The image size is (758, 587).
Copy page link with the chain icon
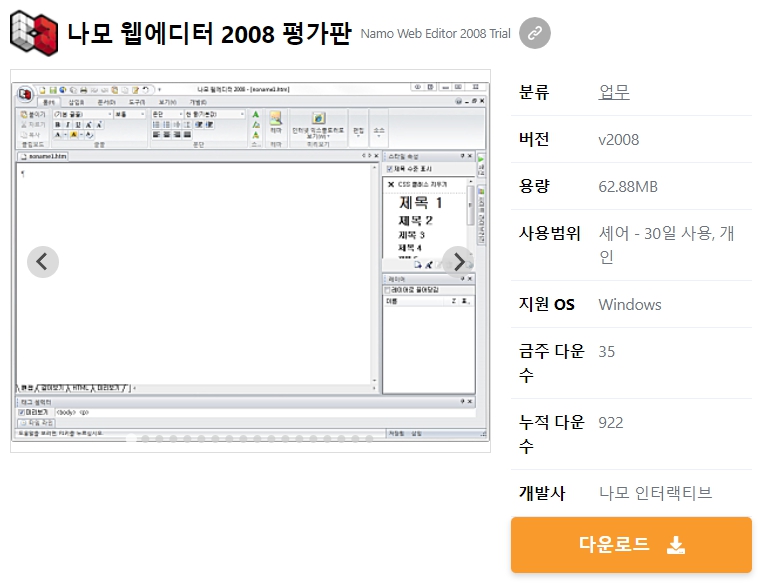tap(535, 33)
